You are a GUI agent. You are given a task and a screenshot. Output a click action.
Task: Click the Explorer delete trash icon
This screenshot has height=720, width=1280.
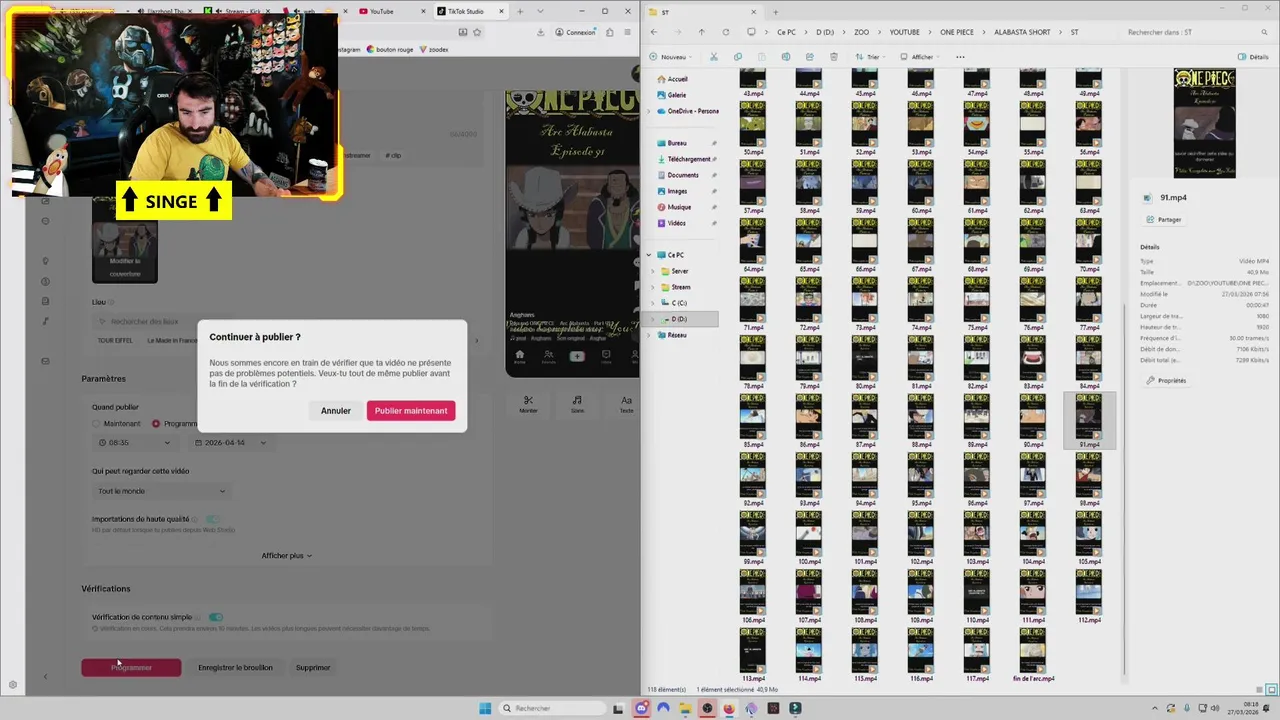pyautogui.click(x=834, y=57)
